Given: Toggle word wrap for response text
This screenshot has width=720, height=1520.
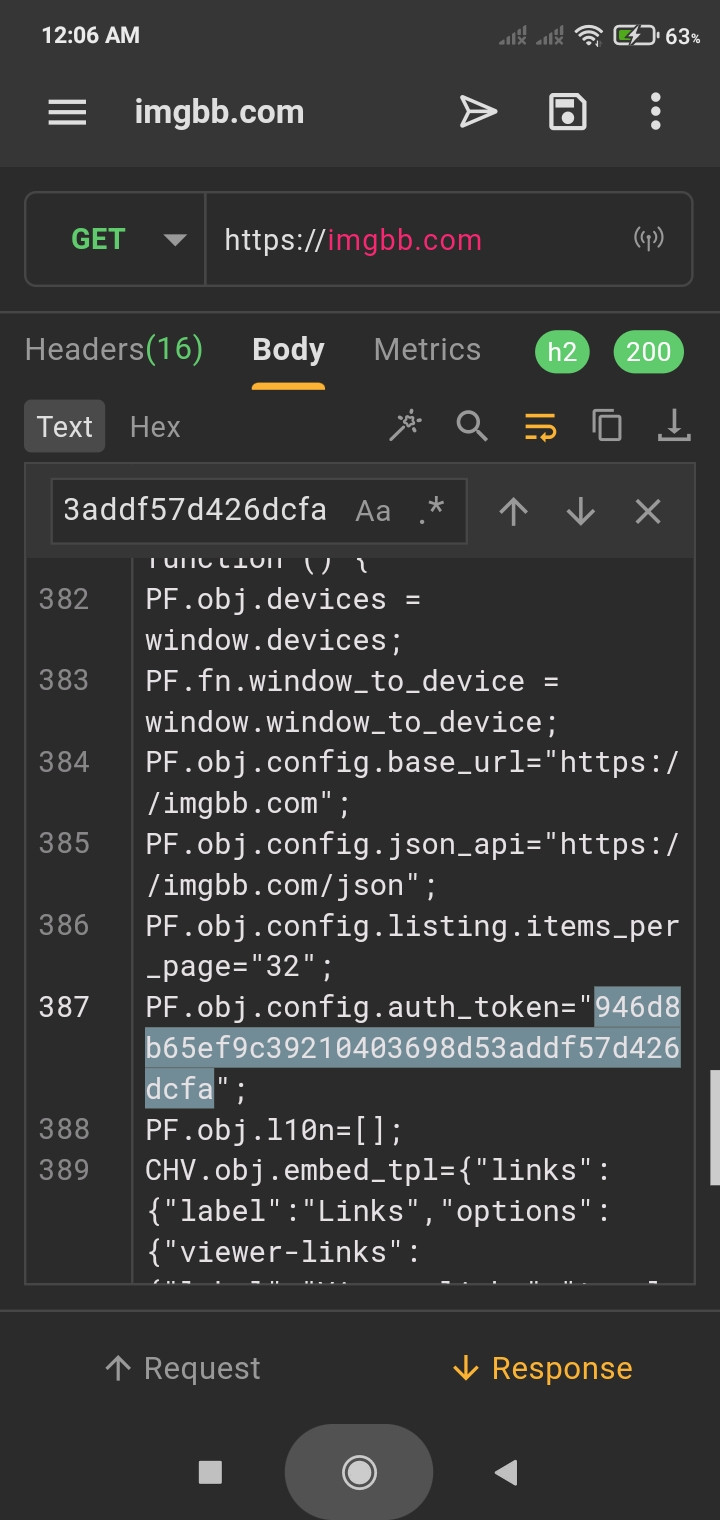Looking at the screenshot, I should (540, 427).
